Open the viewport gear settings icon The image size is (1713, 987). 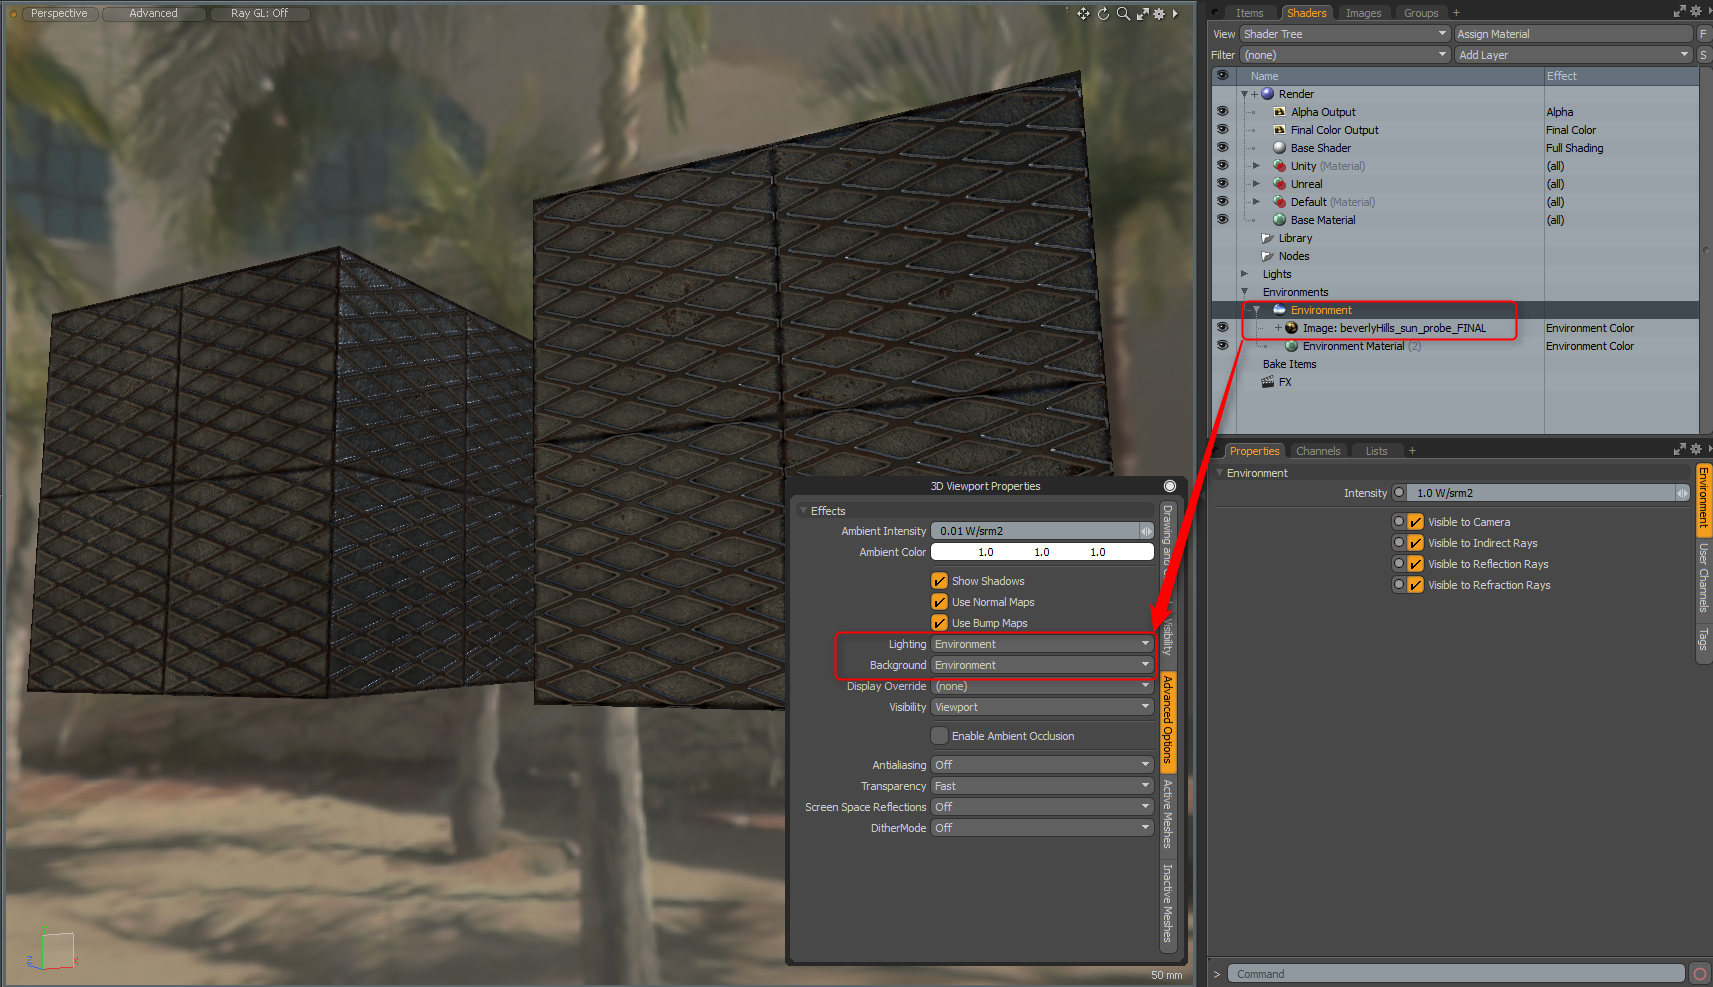[1159, 14]
